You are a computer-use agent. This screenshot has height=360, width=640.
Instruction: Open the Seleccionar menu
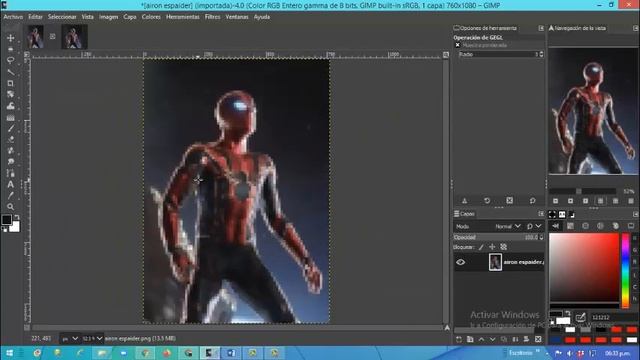(62, 17)
